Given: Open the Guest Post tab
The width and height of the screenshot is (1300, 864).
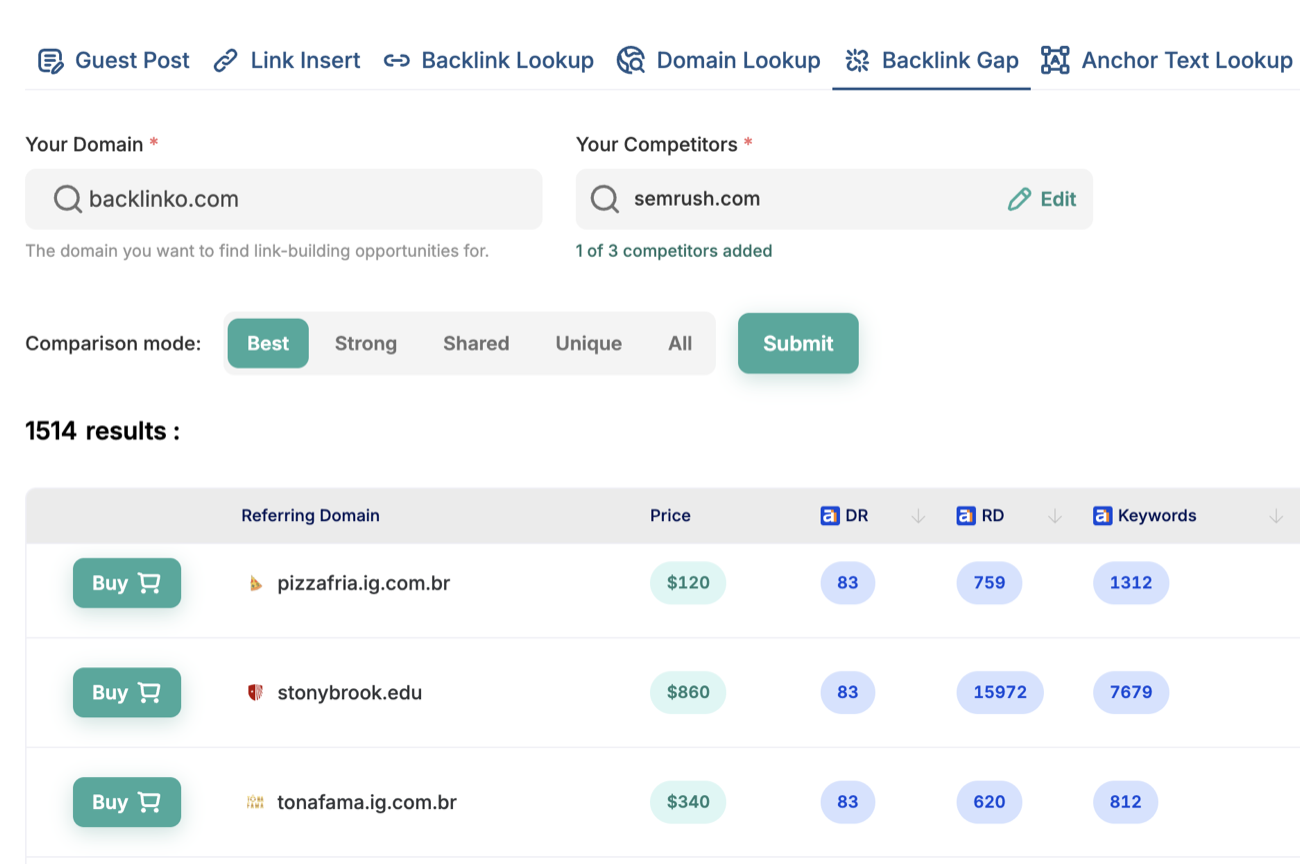Looking at the screenshot, I should pyautogui.click(x=113, y=61).
